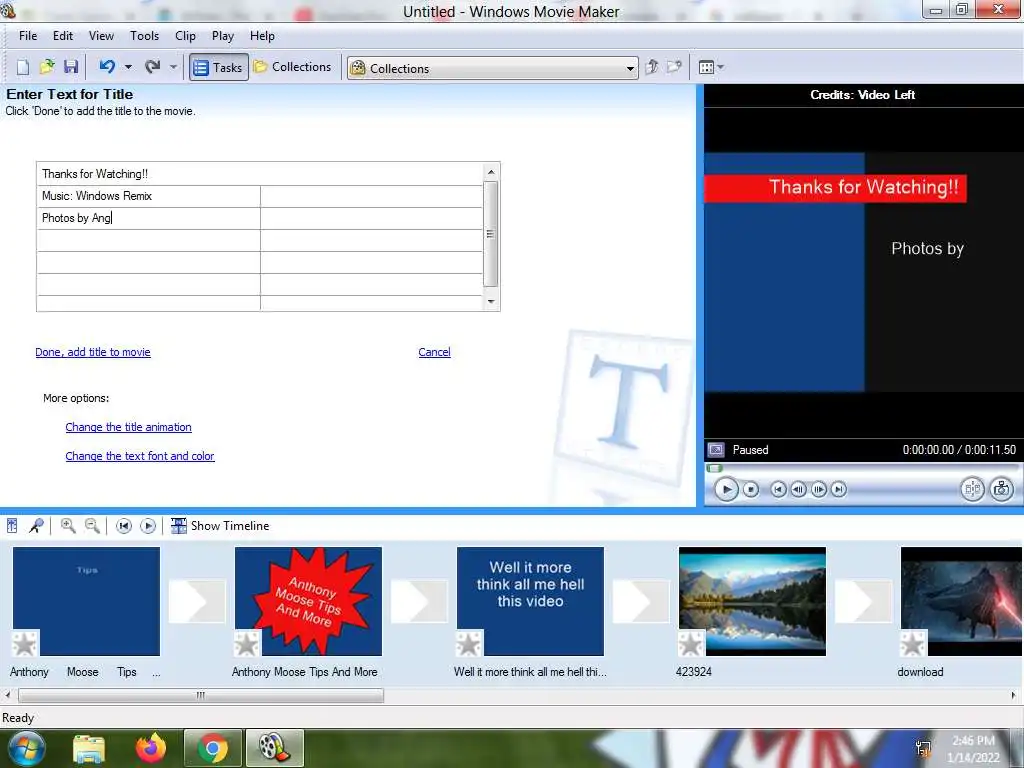Open the undo history dropdown arrow
The width and height of the screenshot is (1024, 768).
128,67
